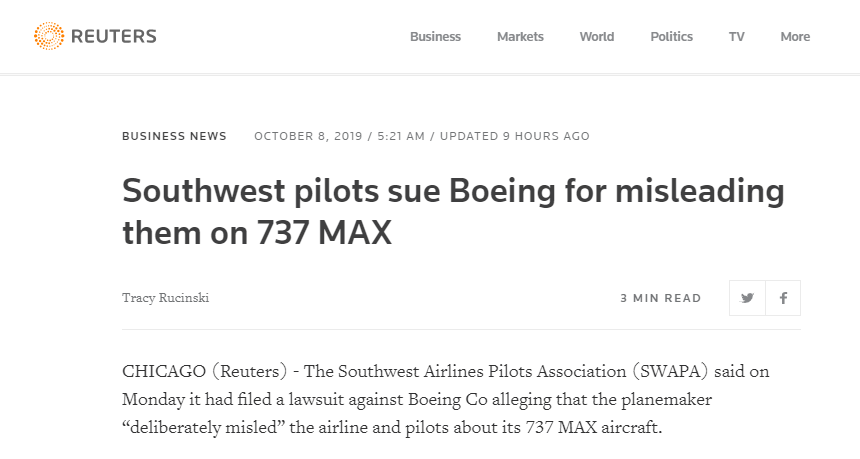Open the Business section

(x=435, y=37)
